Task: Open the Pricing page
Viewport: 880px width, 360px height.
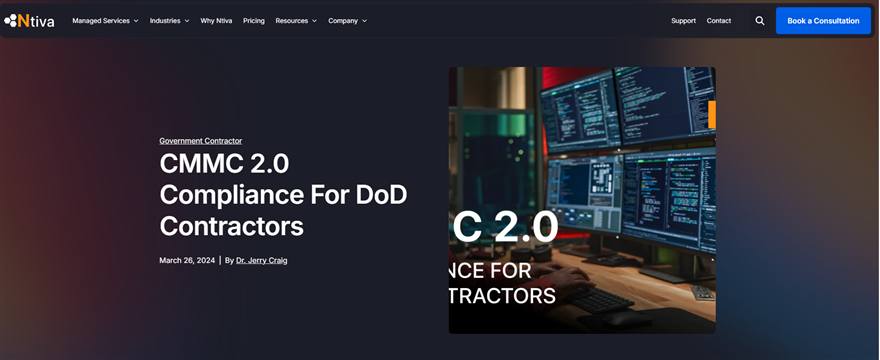Action: tap(254, 21)
